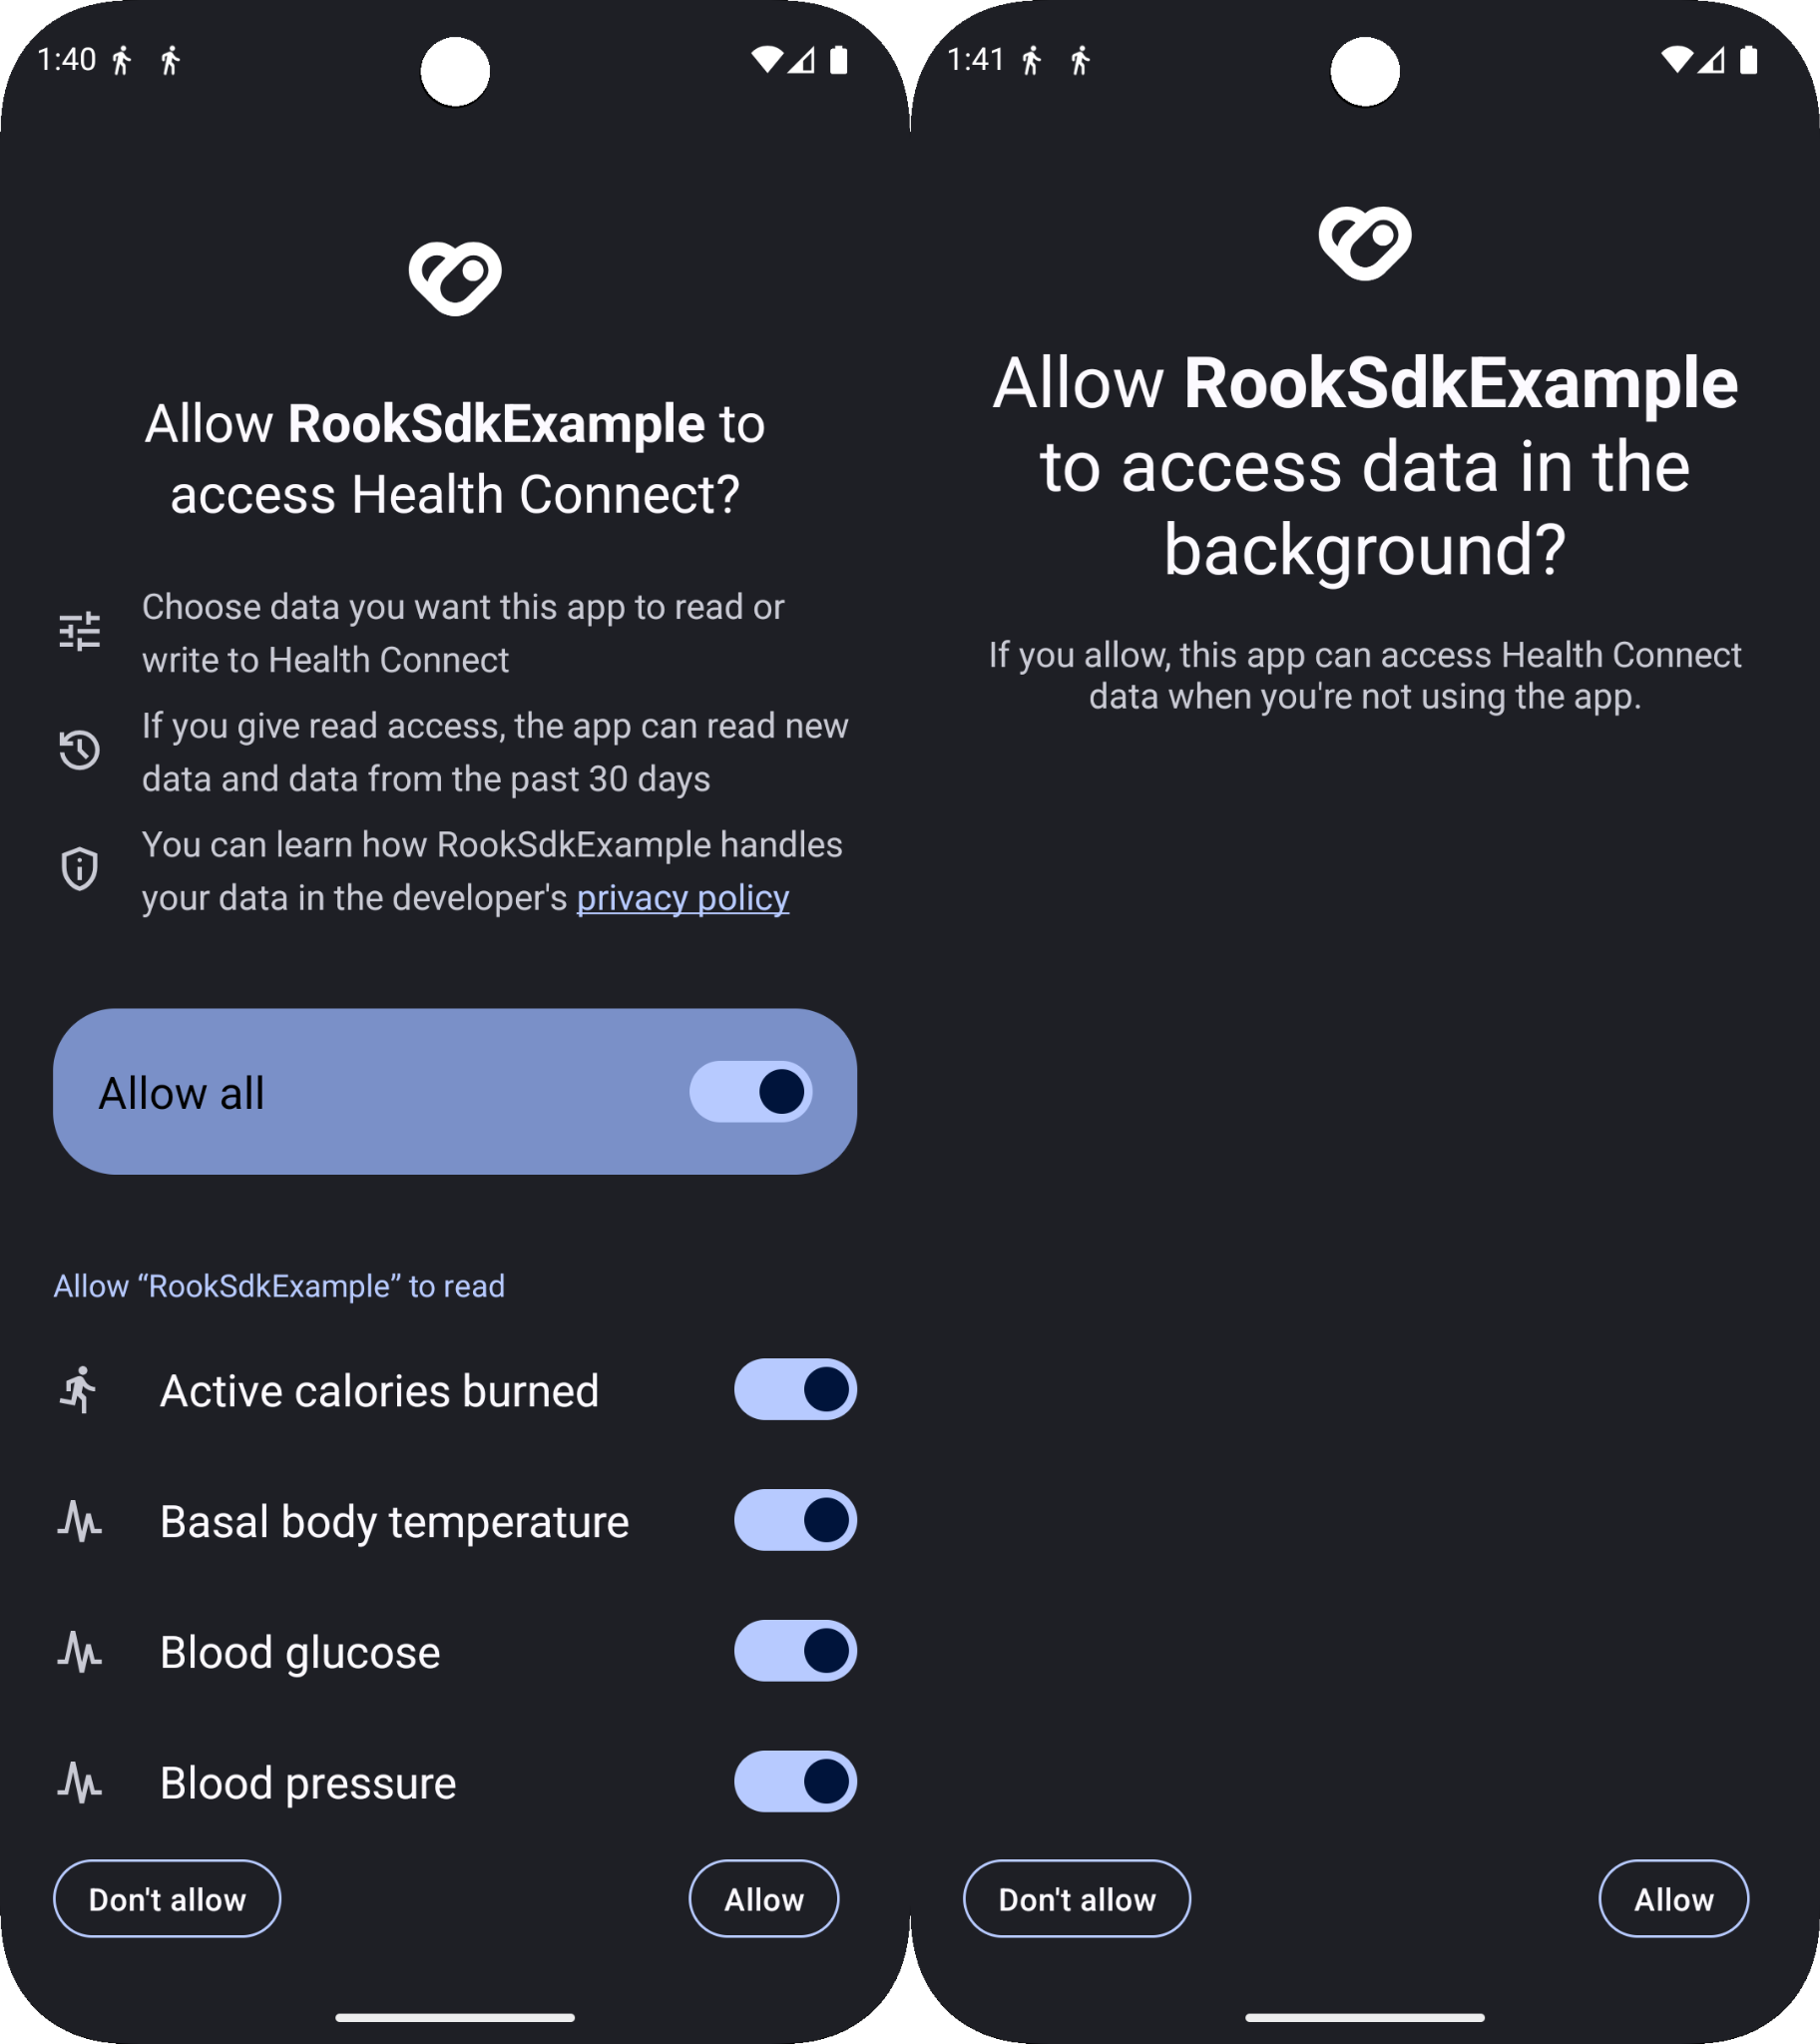Click the waveform icon next to Blood glucose
Image resolution: width=1820 pixels, height=2044 pixels.
coord(80,1652)
